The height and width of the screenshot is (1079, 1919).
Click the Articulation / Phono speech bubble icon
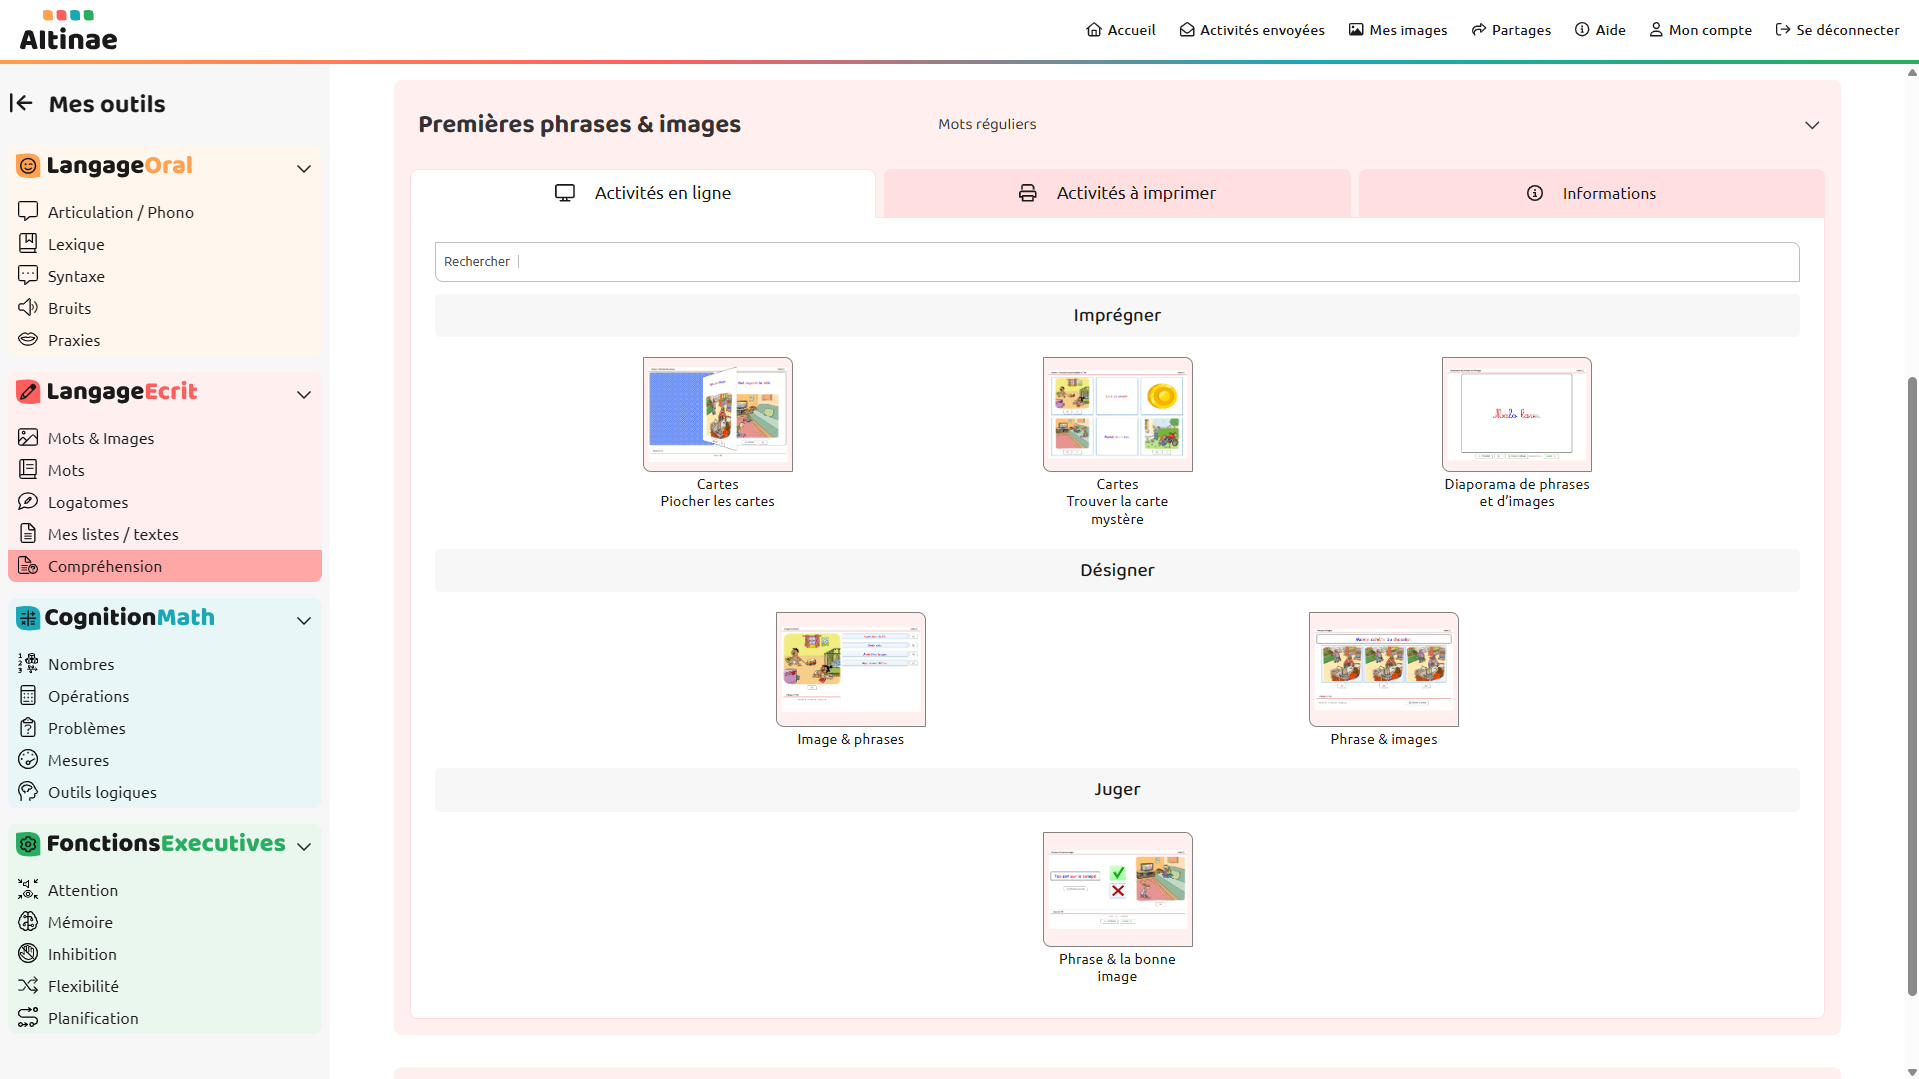(x=28, y=211)
